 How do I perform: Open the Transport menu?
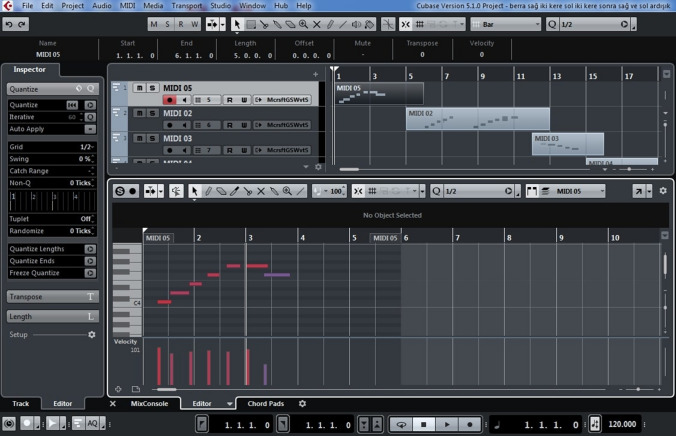[187, 6]
